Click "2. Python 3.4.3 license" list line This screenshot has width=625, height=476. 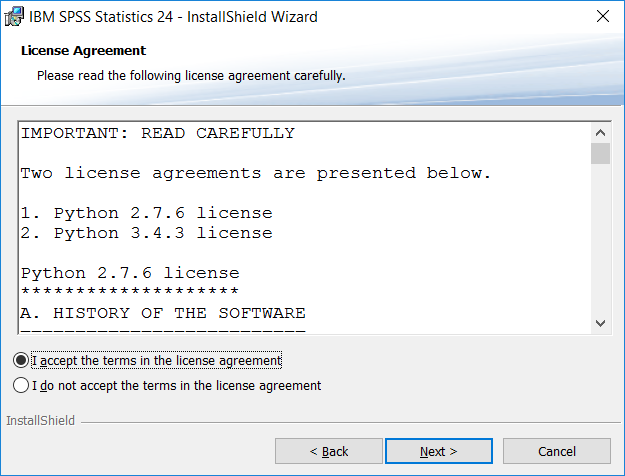[147, 233]
